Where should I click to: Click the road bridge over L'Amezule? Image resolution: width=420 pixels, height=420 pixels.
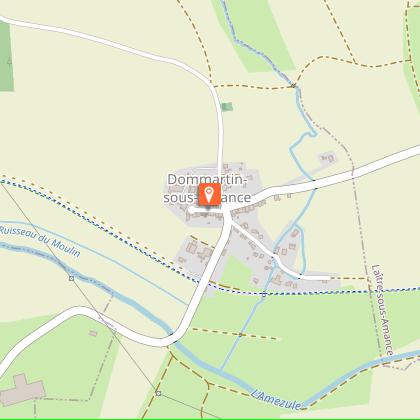click(170, 334)
